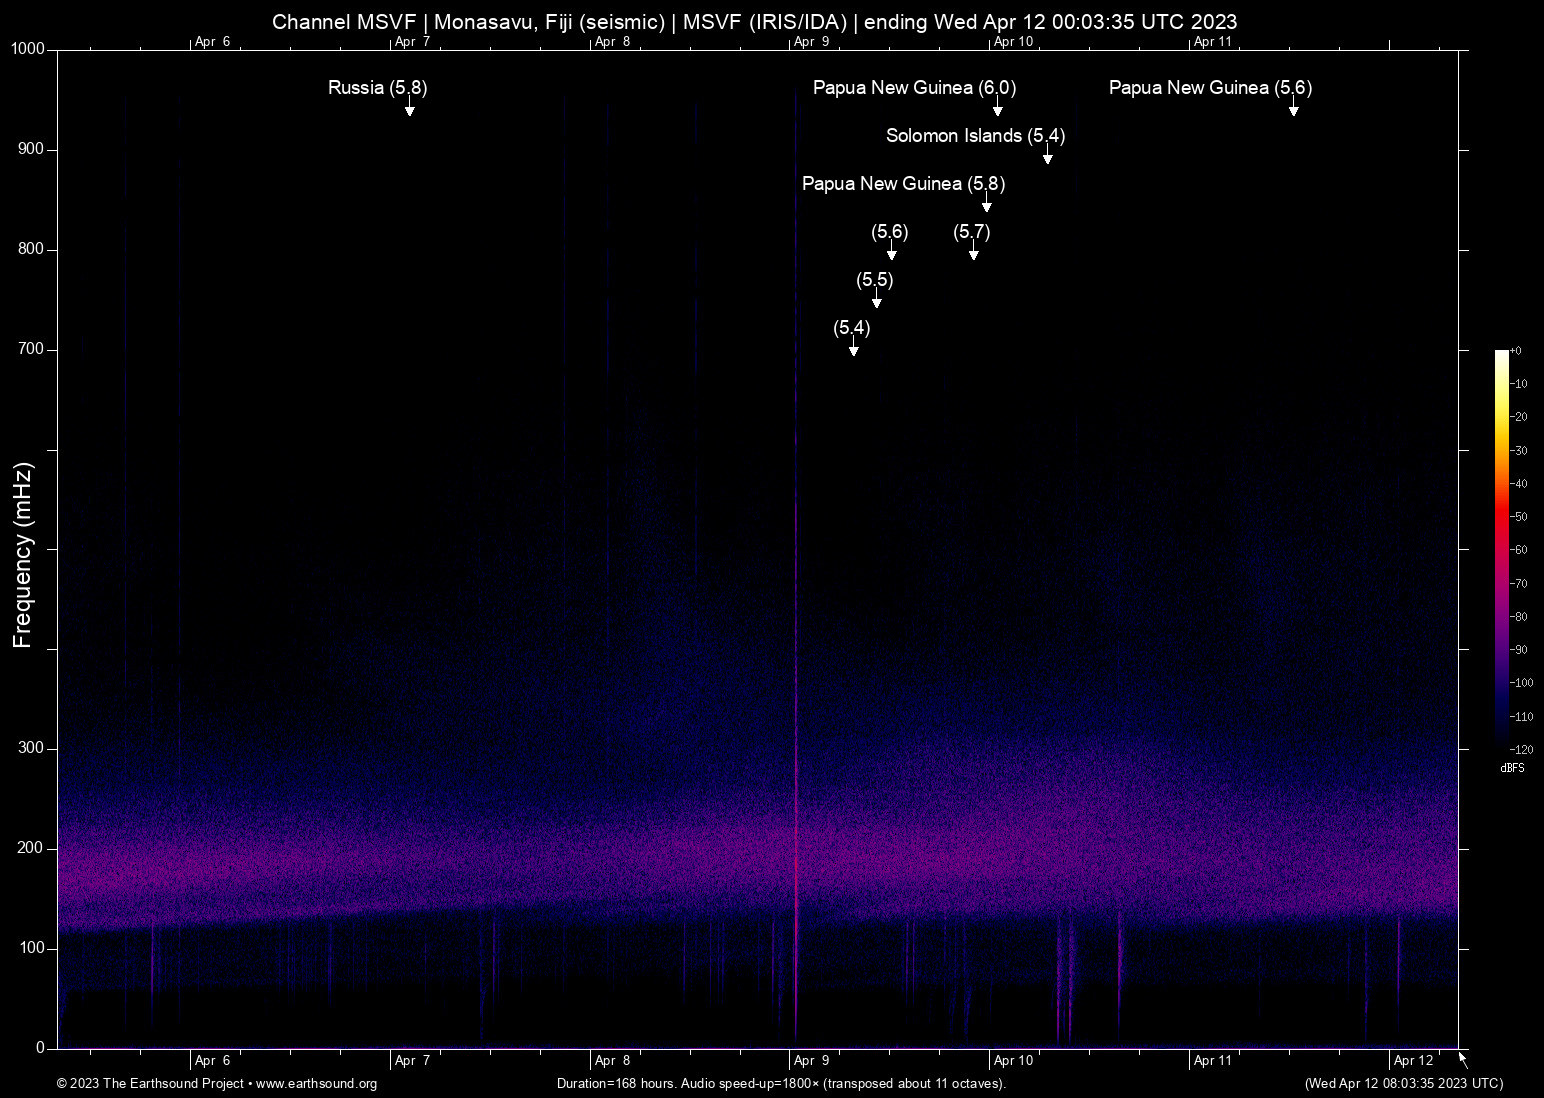Click the Solomon Islands (5.4) arrow marker

[x=1047, y=158]
